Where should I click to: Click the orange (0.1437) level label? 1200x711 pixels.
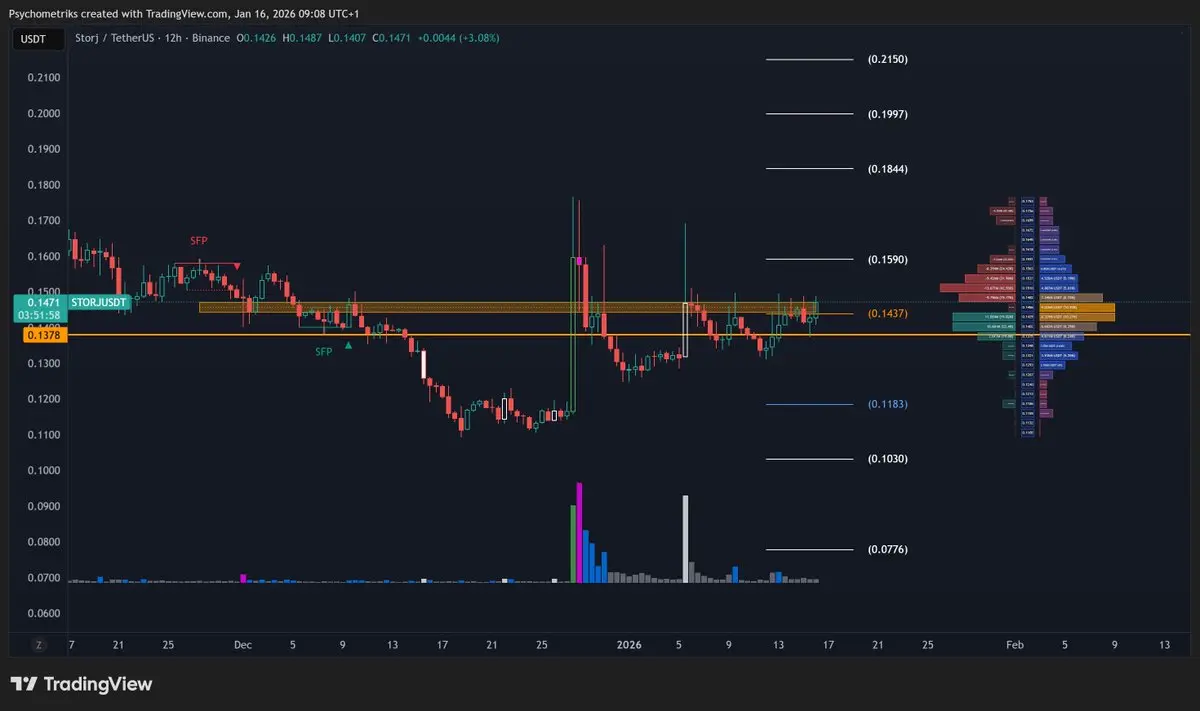pos(887,314)
